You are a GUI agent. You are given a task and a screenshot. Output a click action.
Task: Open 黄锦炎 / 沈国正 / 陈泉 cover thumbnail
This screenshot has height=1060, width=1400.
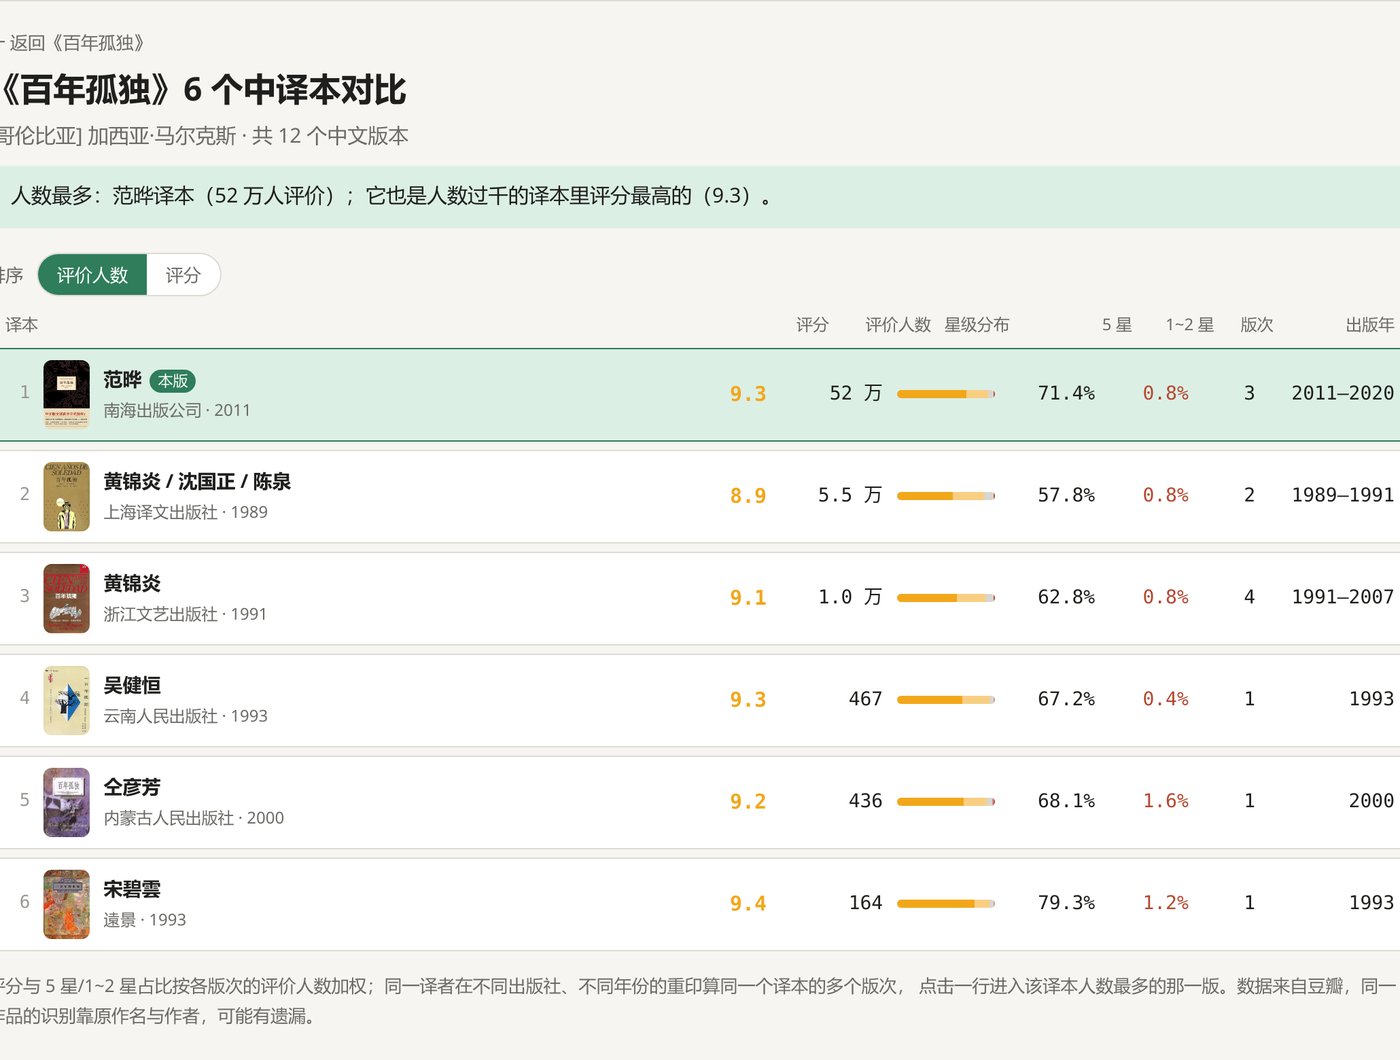(66, 496)
